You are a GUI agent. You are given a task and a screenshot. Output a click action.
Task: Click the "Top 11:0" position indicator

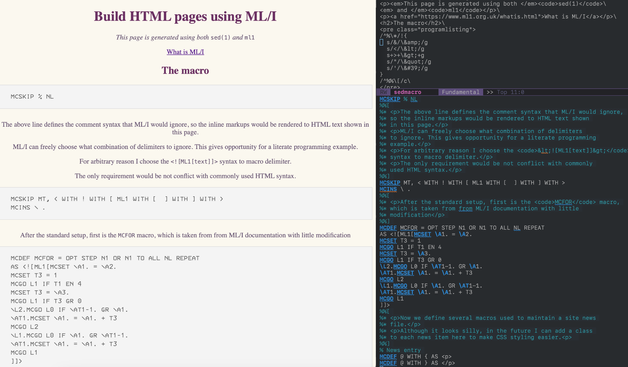click(511, 92)
